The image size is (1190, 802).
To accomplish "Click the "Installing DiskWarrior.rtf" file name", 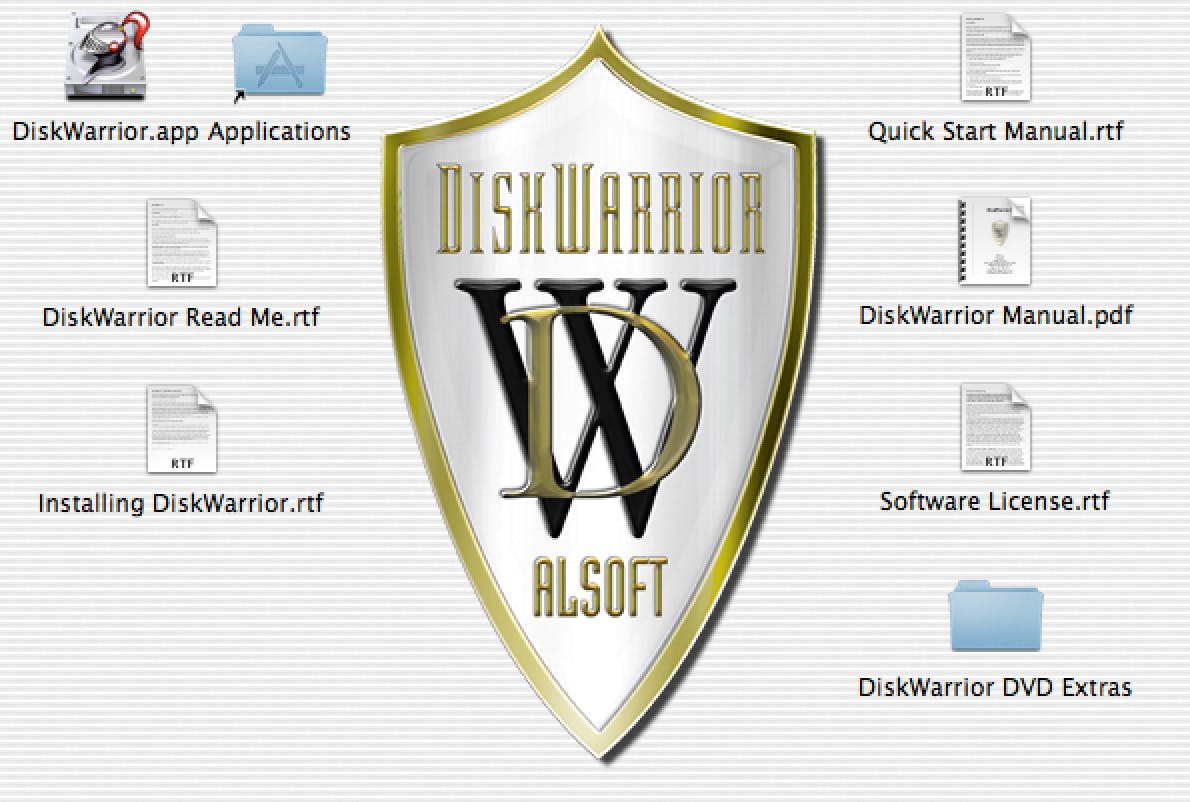I will point(181,503).
